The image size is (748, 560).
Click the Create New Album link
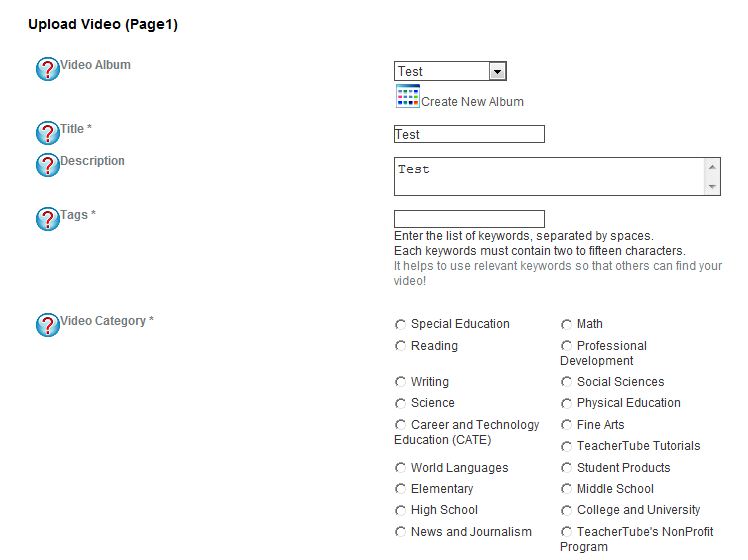coord(472,102)
